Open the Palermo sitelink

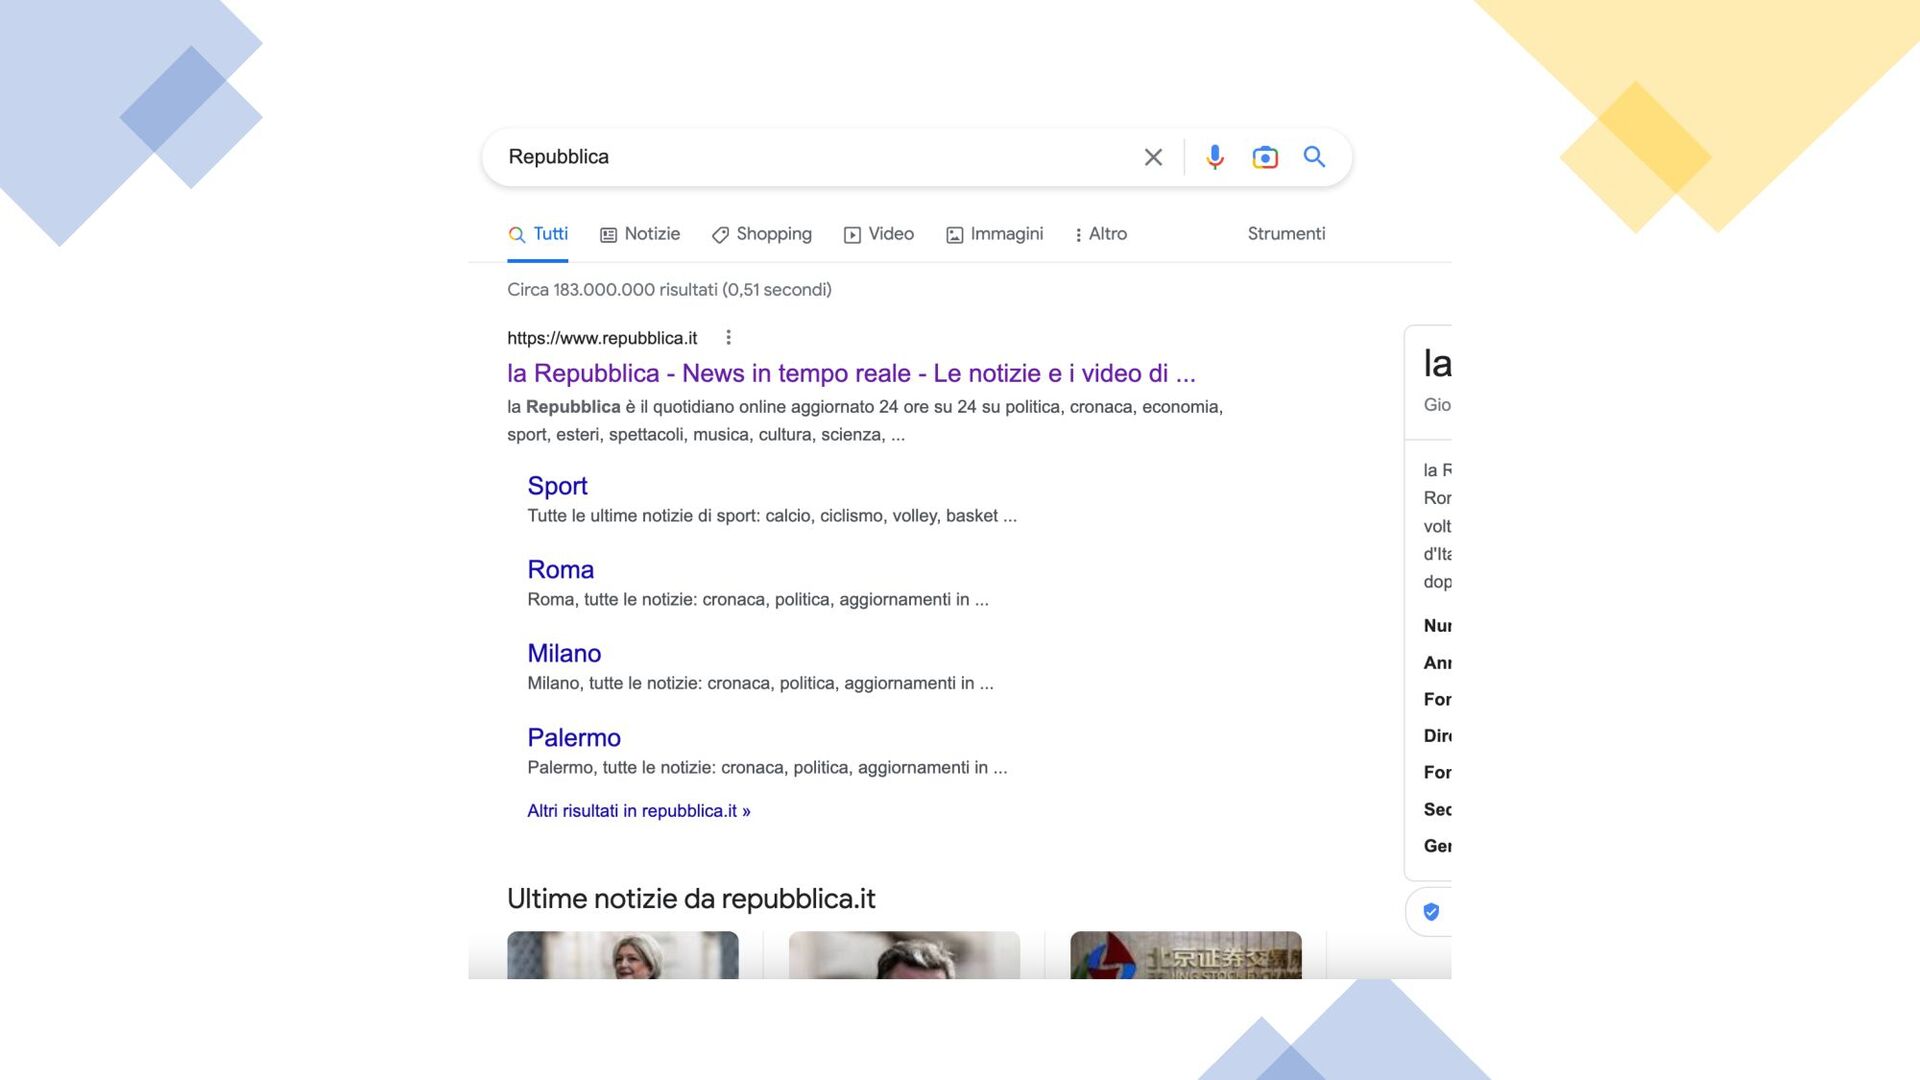(x=574, y=738)
